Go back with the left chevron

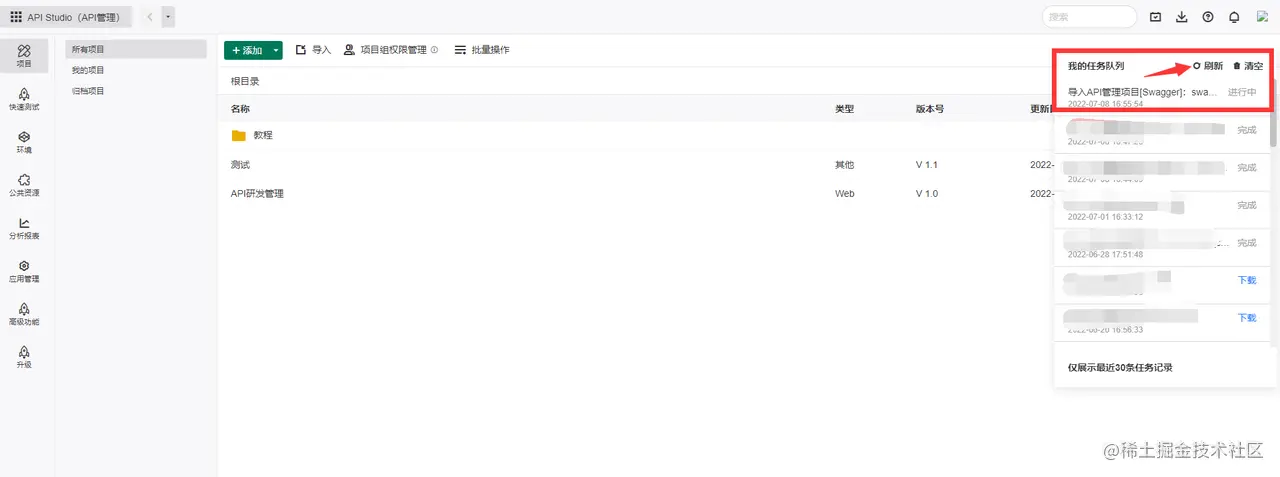(149, 17)
